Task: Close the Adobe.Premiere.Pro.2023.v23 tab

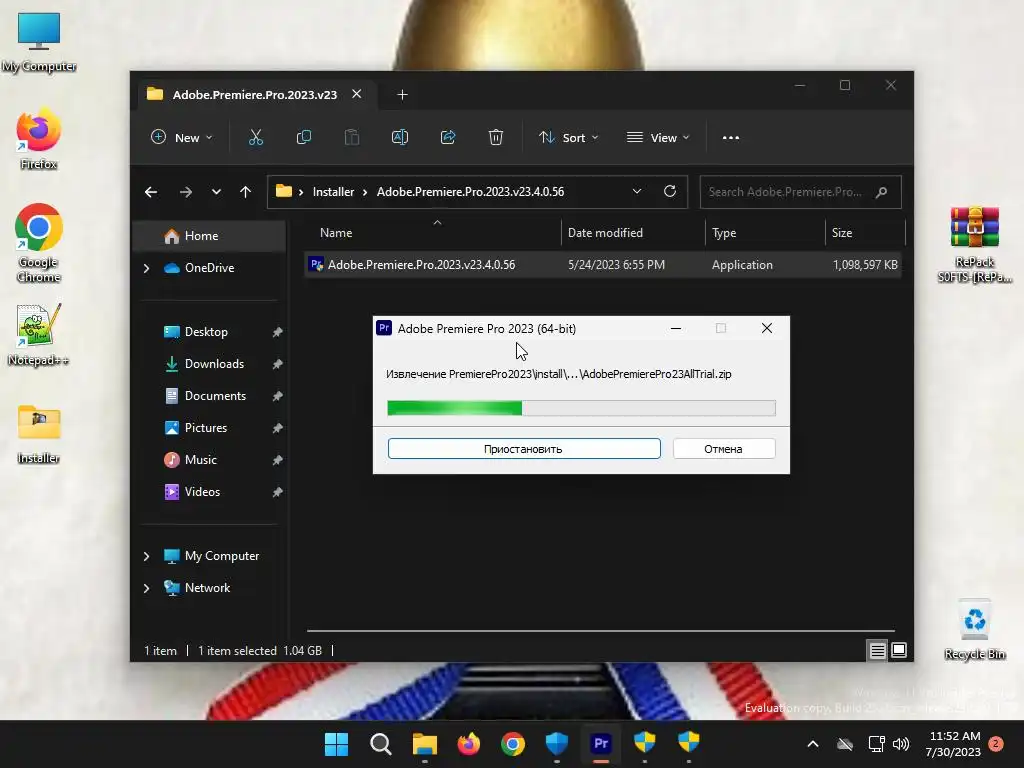Action: [x=357, y=94]
